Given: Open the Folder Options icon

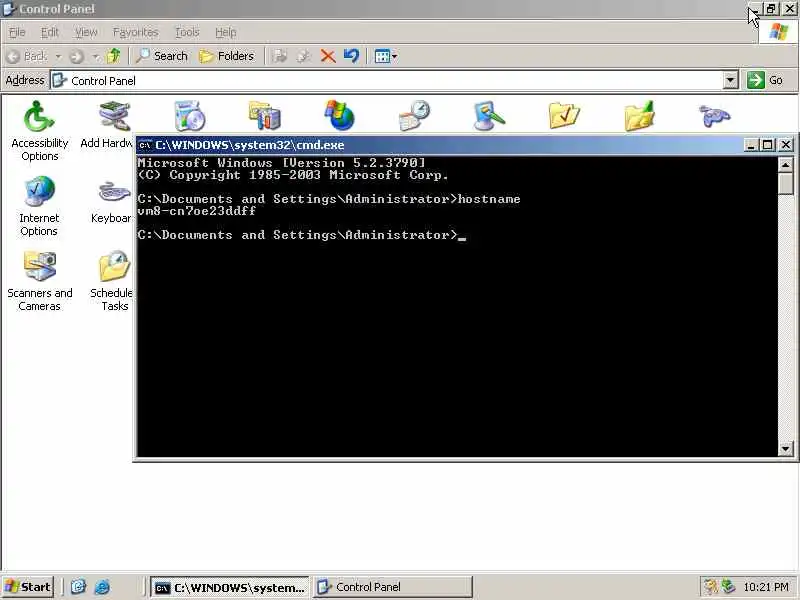Looking at the screenshot, I should click(564, 115).
